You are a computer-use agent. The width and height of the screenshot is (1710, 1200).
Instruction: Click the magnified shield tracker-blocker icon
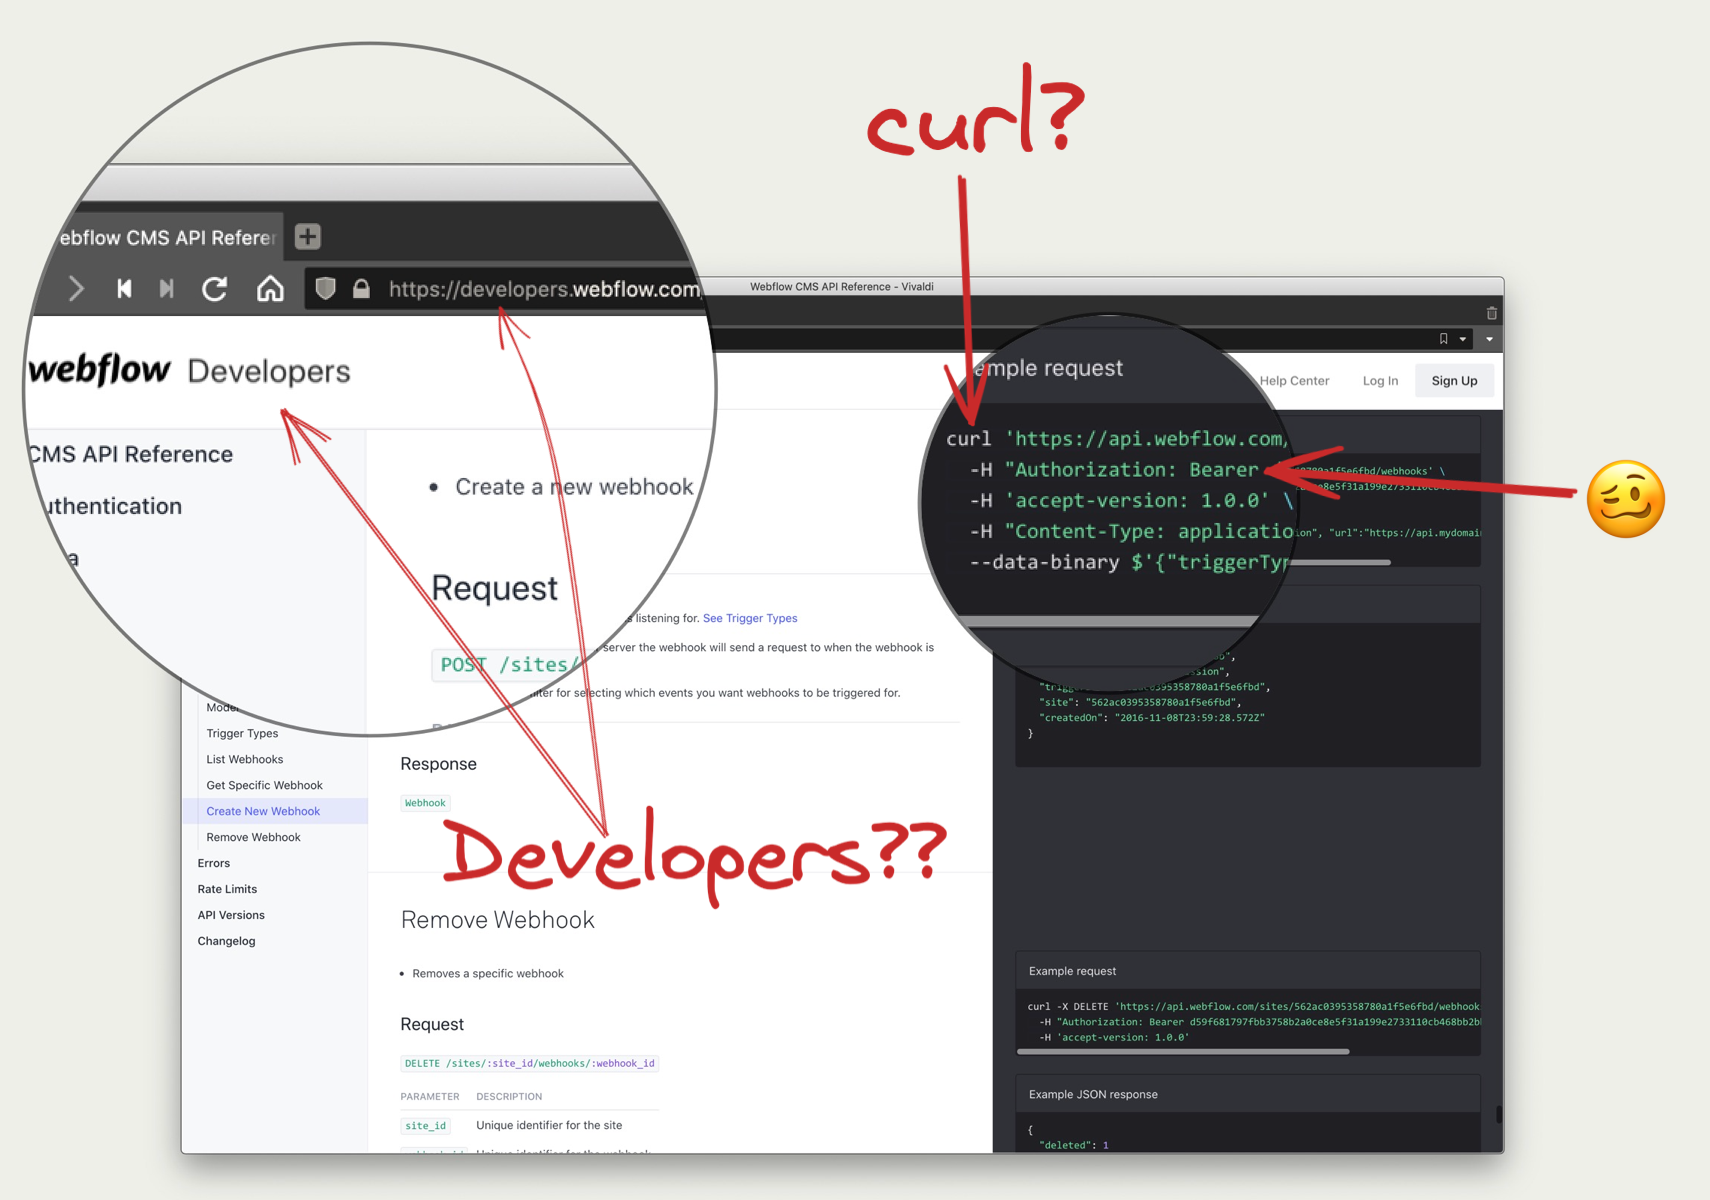325,289
